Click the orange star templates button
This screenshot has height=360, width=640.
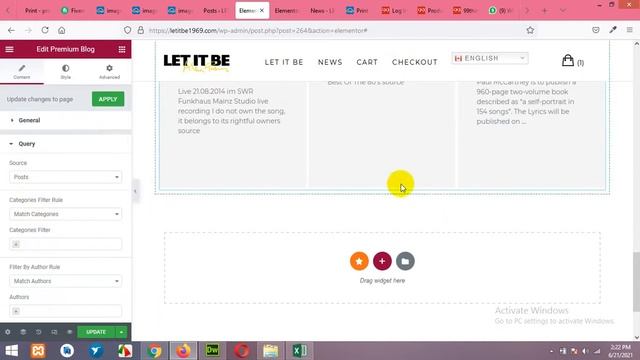359,261
